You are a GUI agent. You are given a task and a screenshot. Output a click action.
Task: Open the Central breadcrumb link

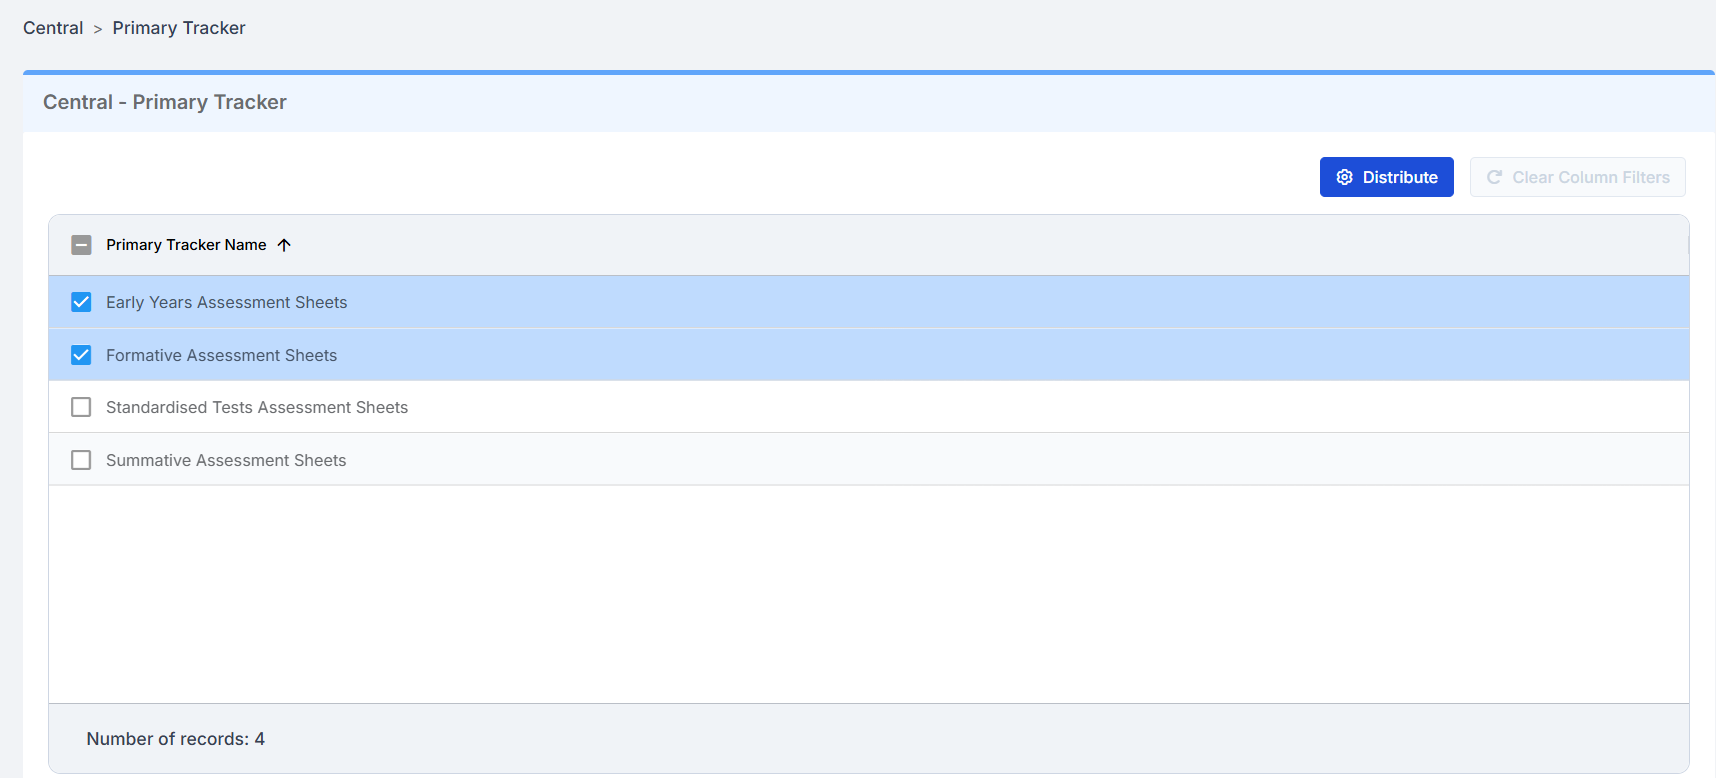click(x=52, y=27)
